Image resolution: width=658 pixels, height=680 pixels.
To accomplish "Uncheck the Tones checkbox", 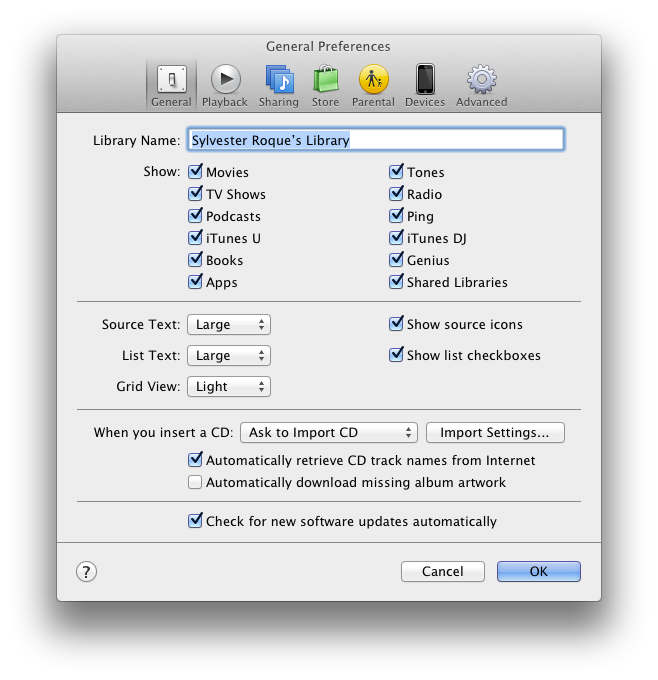I will pos(396,172).
